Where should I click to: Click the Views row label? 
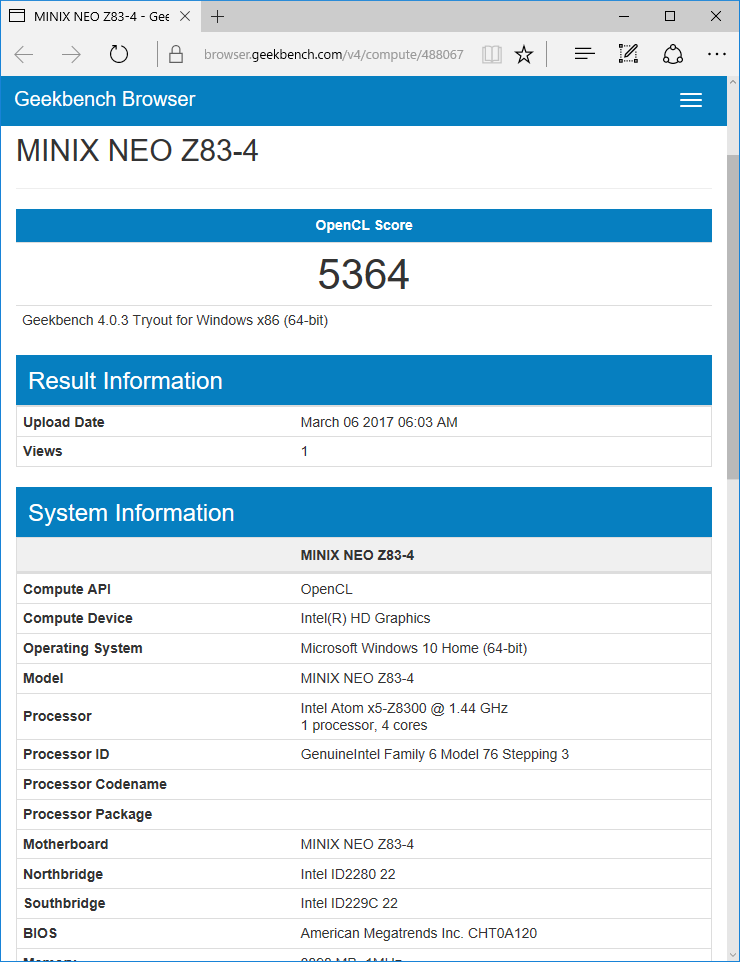tap(42, 451)
